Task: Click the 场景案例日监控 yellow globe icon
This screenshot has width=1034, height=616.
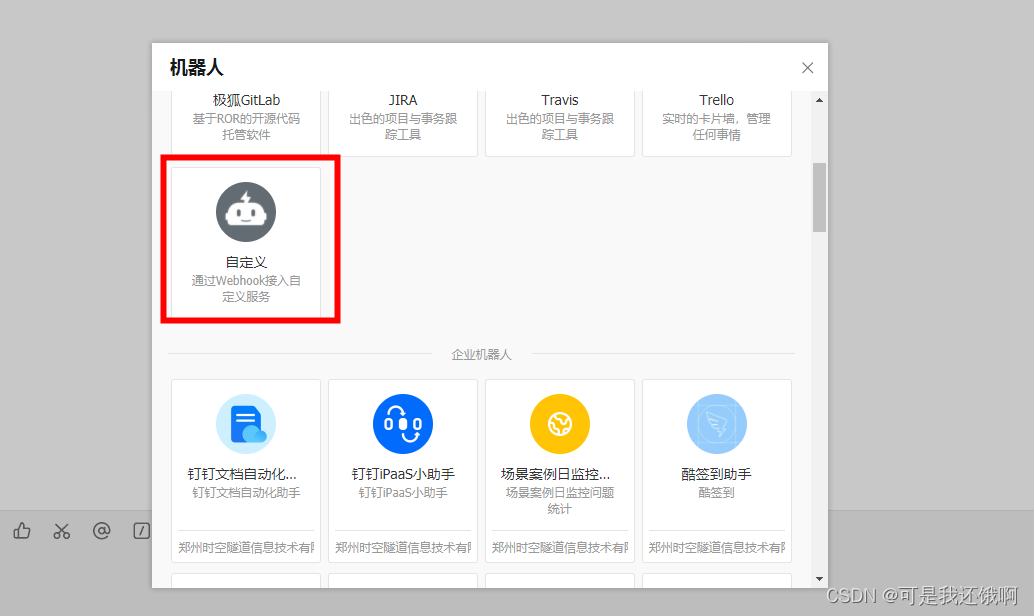Action: coord(560,424)
